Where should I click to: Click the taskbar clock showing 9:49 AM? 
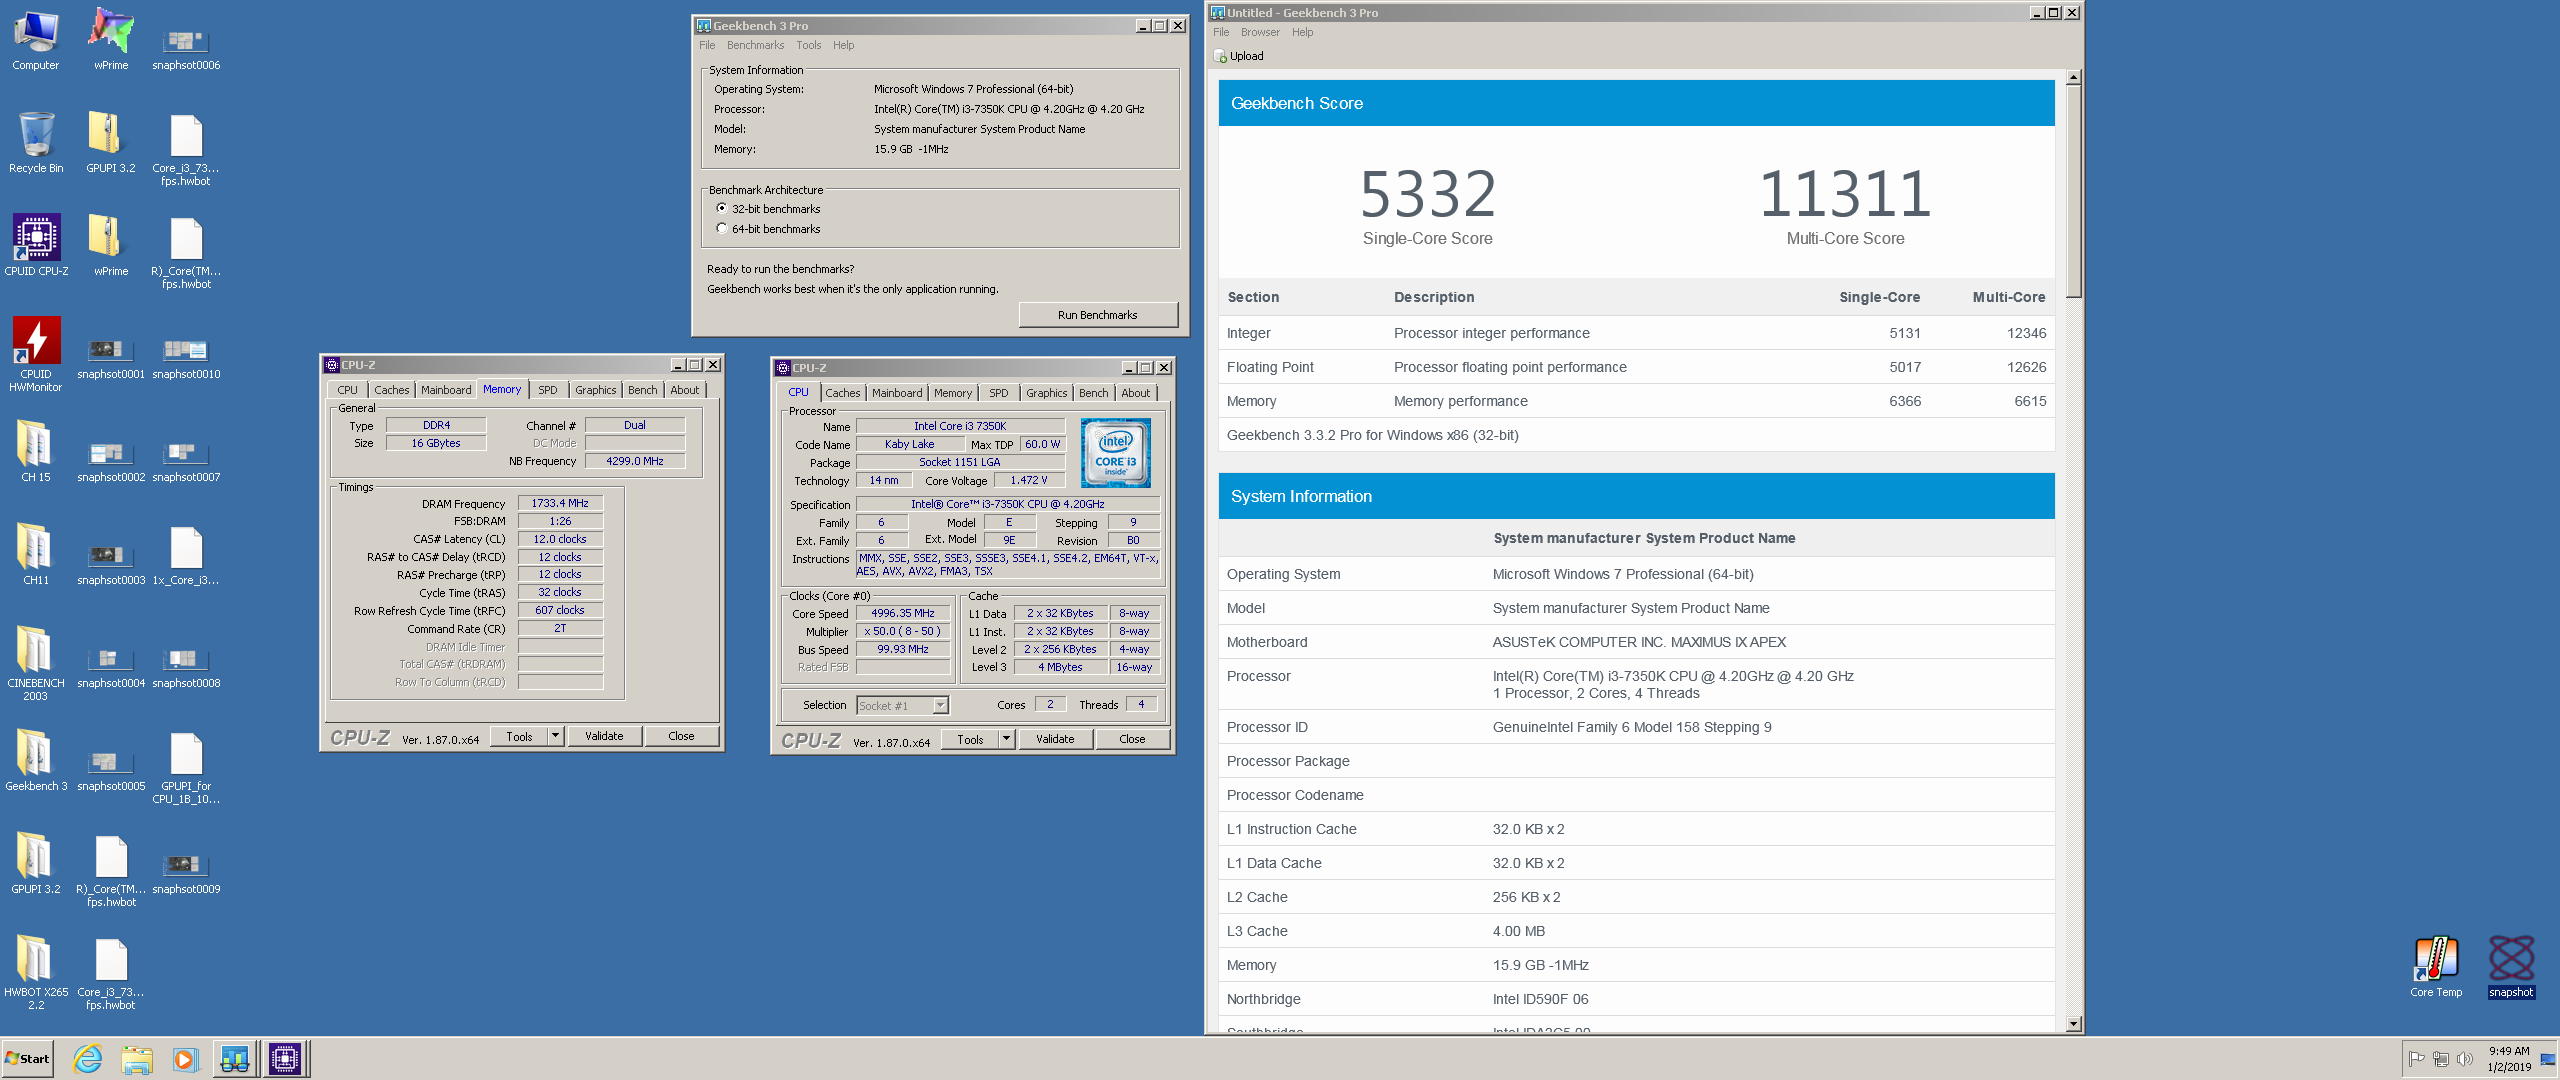[x=2509, y=1059]
